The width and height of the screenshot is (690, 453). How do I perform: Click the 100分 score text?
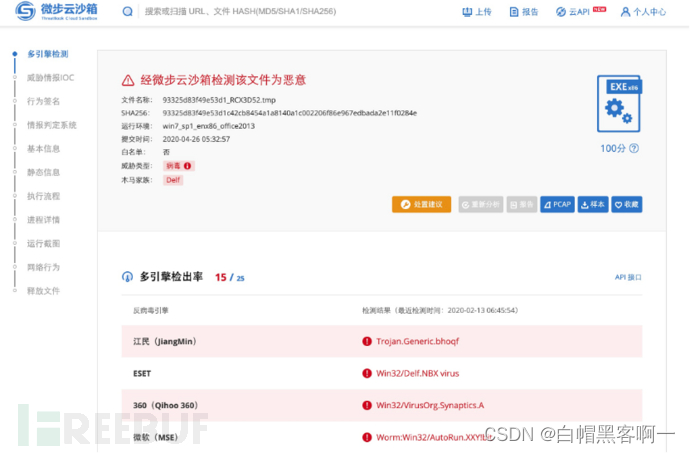(613, 148)
